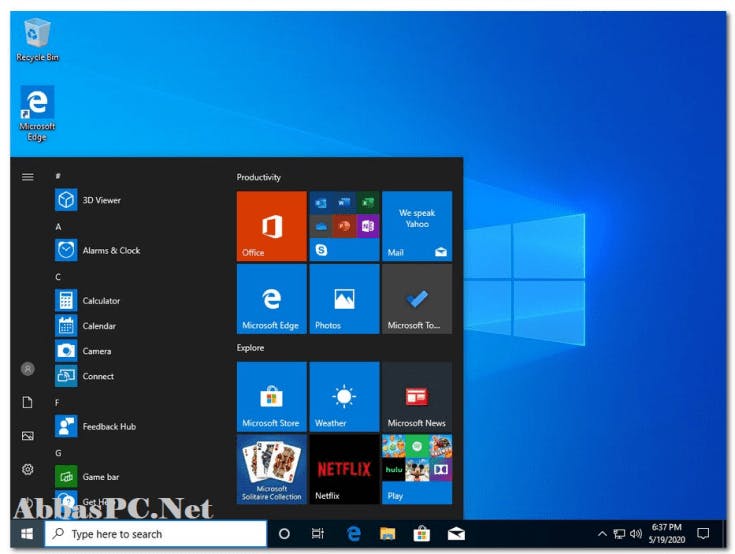Screen dimensions: 735x554
Task: Open the Play folder tile
Action: pos(417,469)
